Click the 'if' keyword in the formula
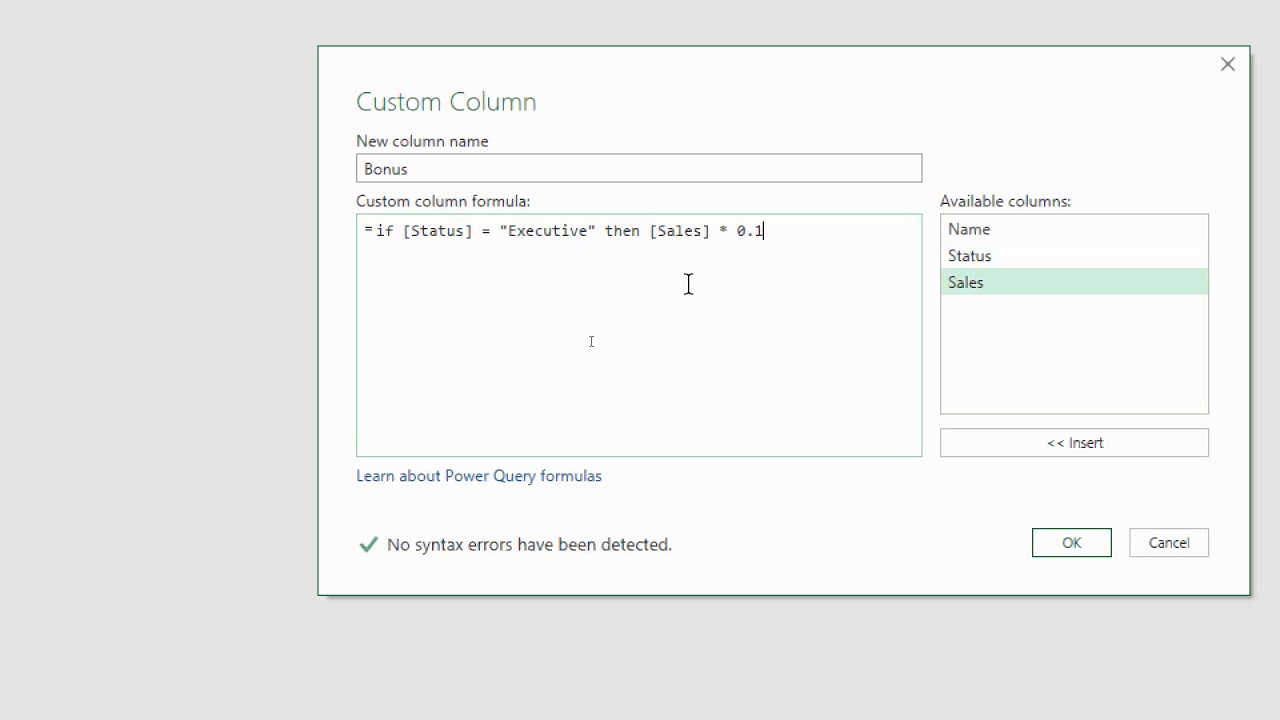Viewport: 1280px width, 720px height. pos(384,231)
